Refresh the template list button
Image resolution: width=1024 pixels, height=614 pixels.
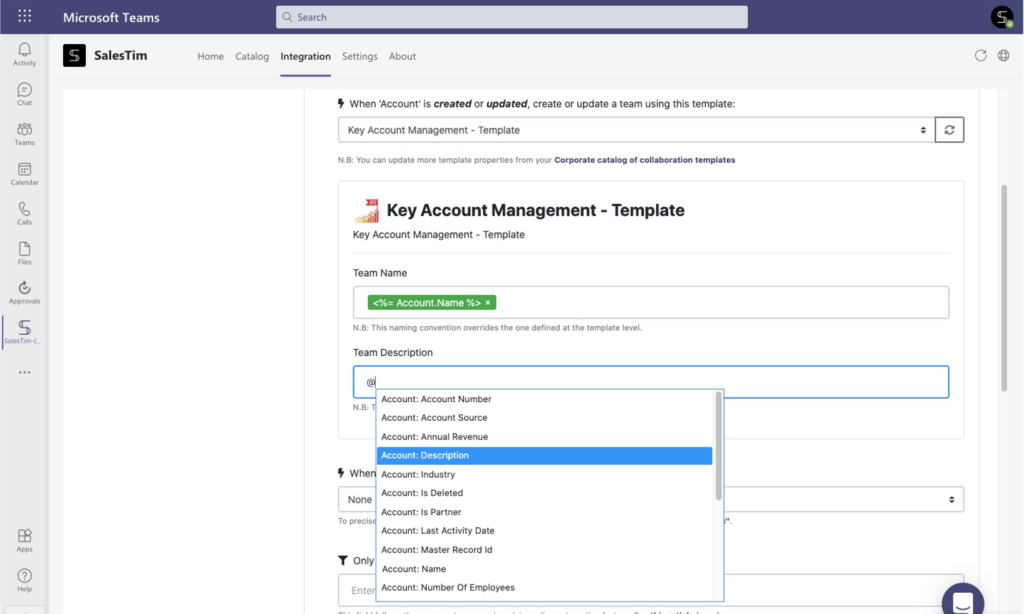[x=949, y=130]
